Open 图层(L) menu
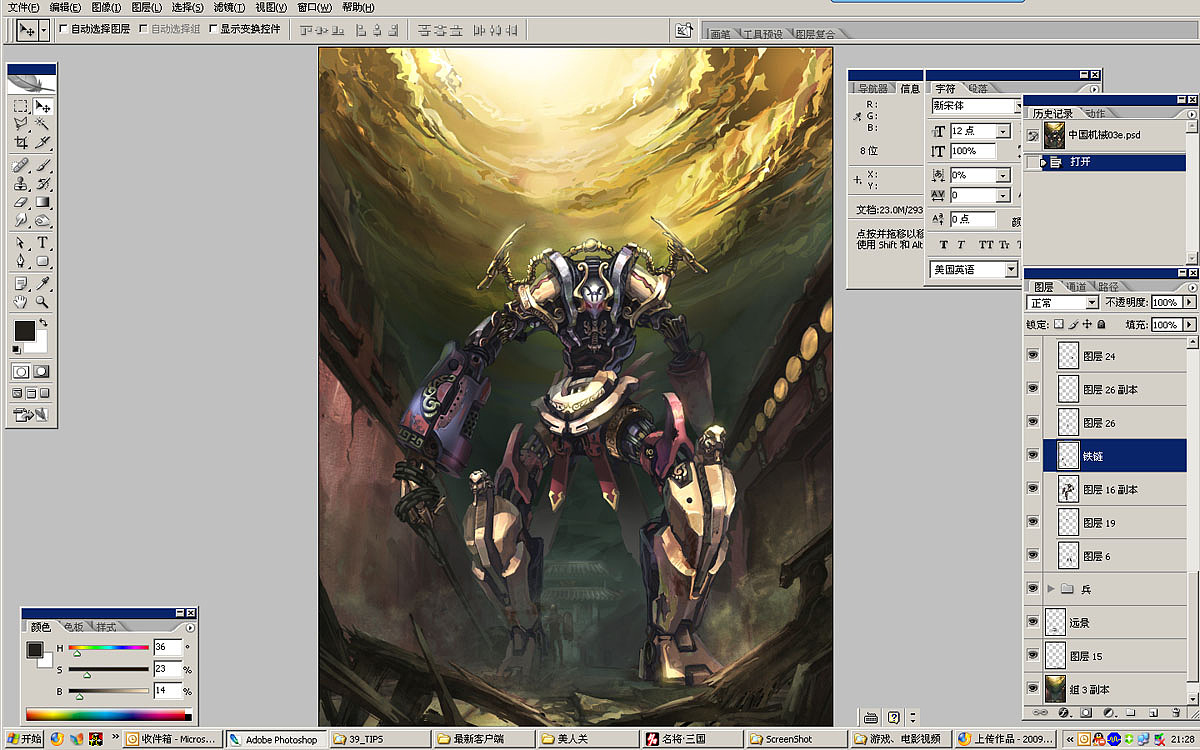The height and width of the screenshot is (750, 1200). 146,7
